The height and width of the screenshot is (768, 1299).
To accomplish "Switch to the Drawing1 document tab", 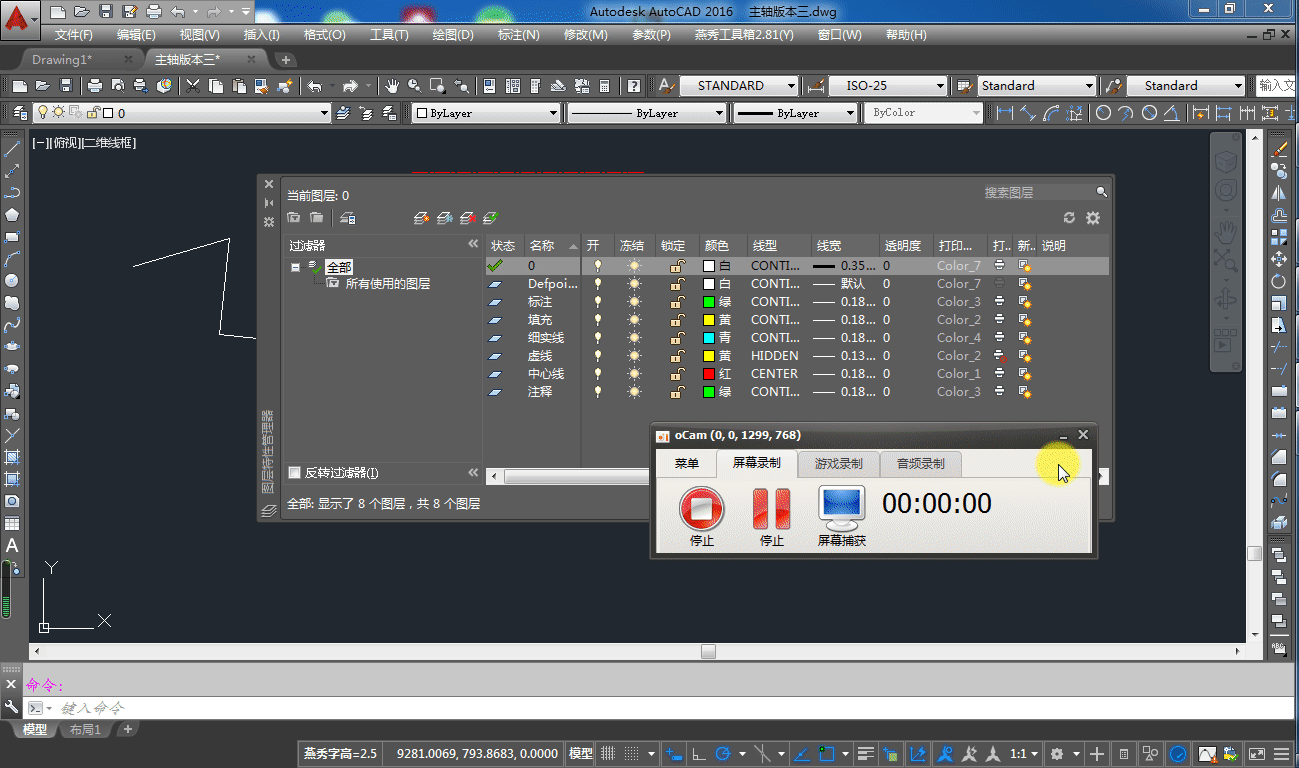I will tap(62, 60).
